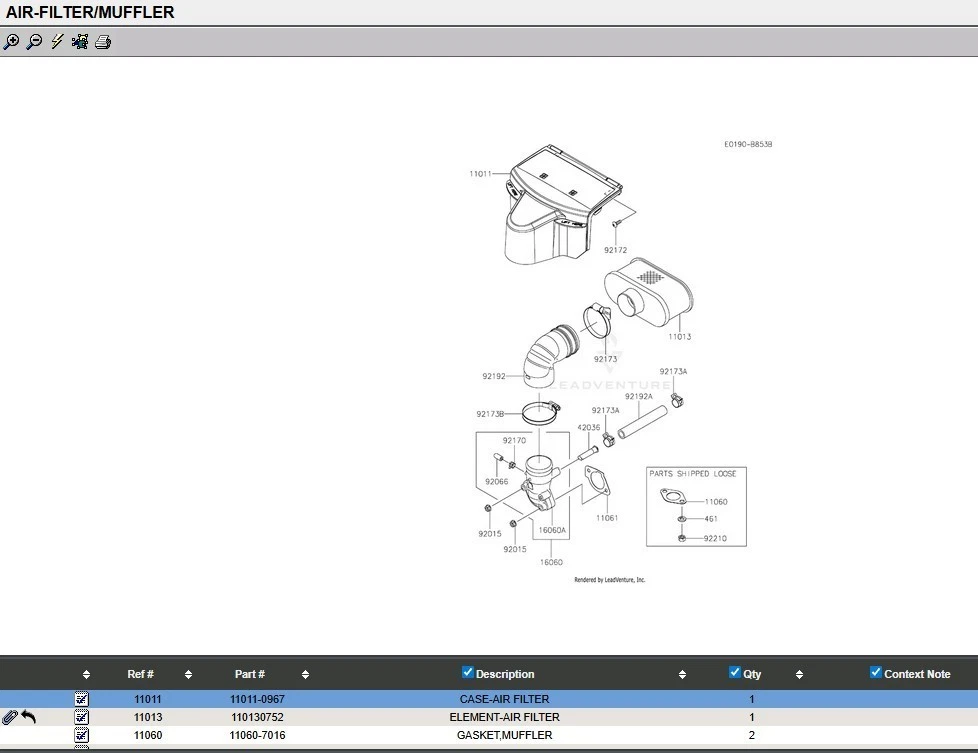
Task: Click the notepad icon for ref 11060
Action: [82, 735]
